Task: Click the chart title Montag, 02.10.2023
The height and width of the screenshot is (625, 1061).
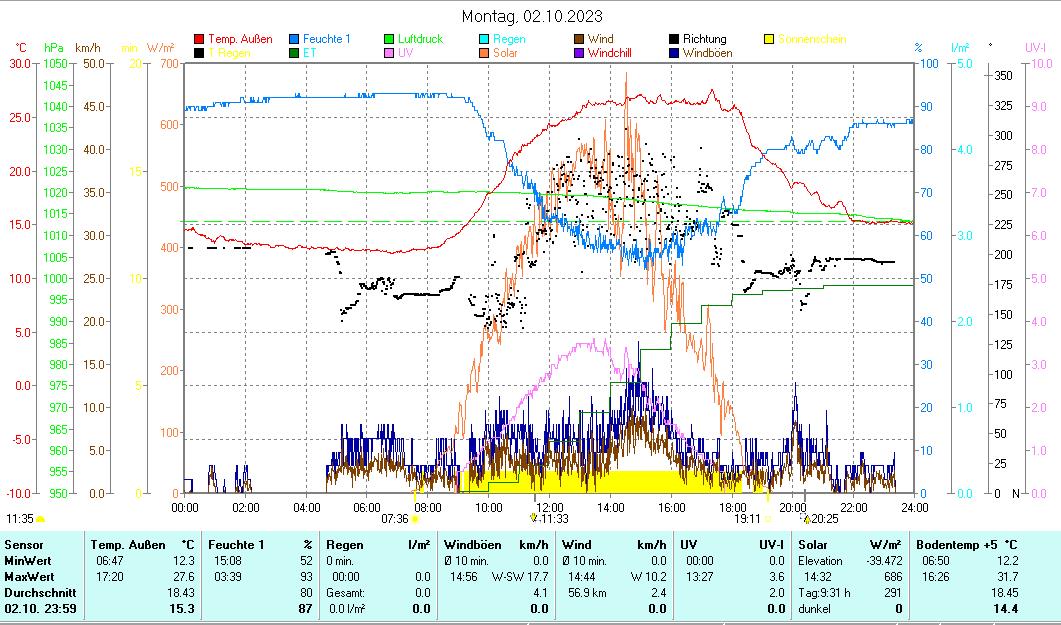Action: pos(532,17)
